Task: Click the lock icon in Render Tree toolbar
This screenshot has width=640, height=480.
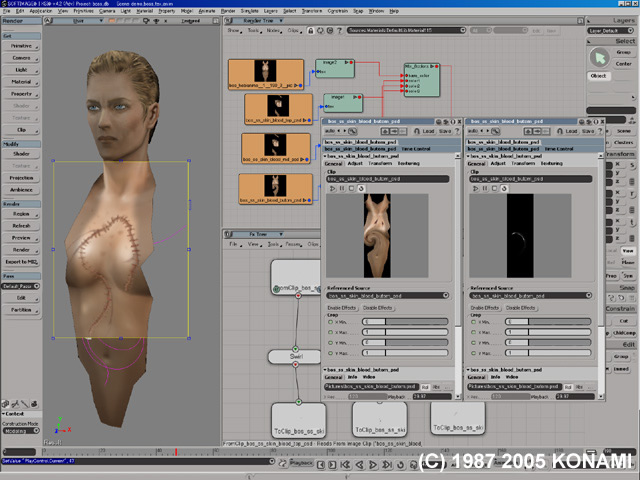Action: 311,31
